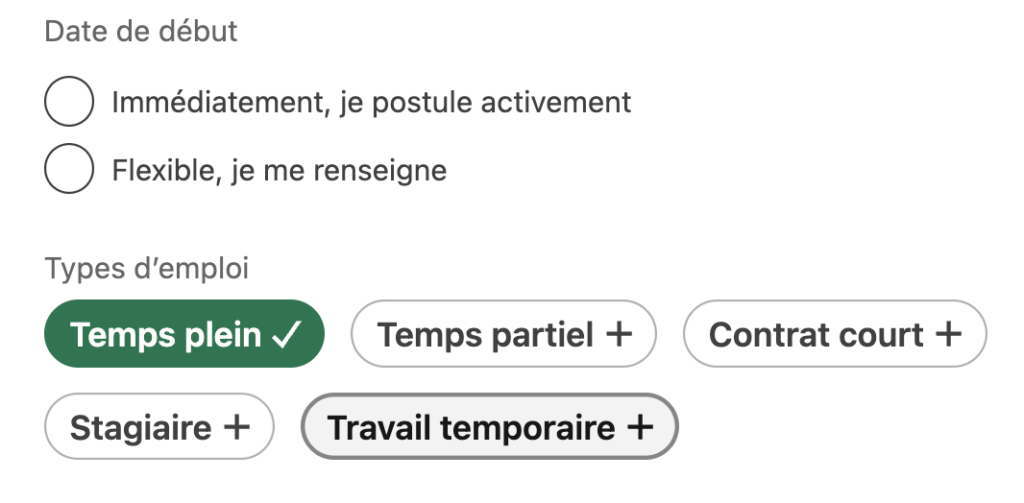Click the 'Temps partiel' chip text
Image resolution: width=1024 pixels, height=503 pixels.
pyautogui.click(x=485, y=335)
